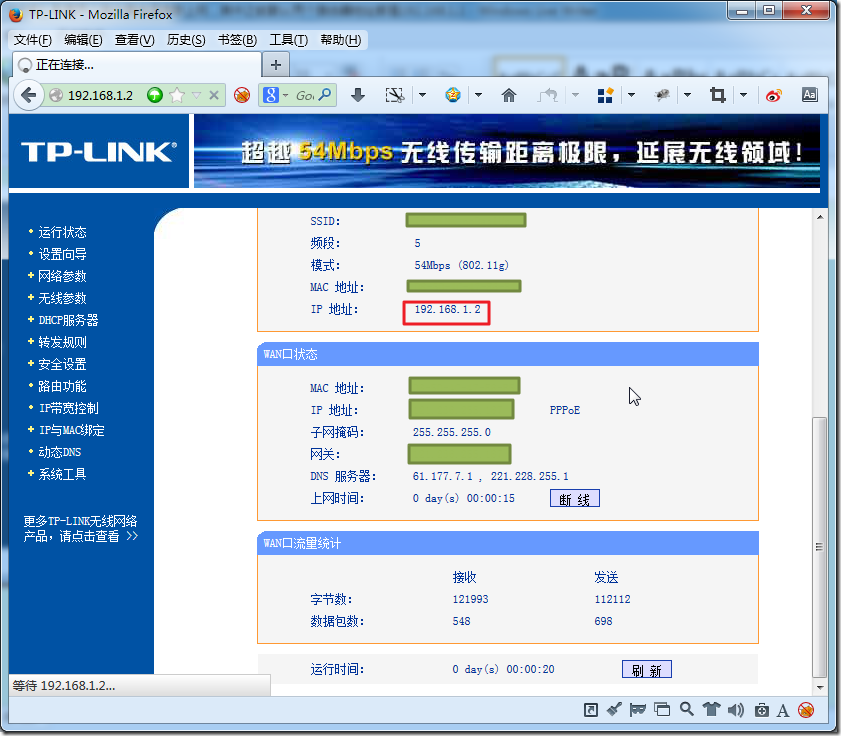841x736 pixels.
Task: Click the gold star badge toolbar icon
Action: click(x=453, y=95)
